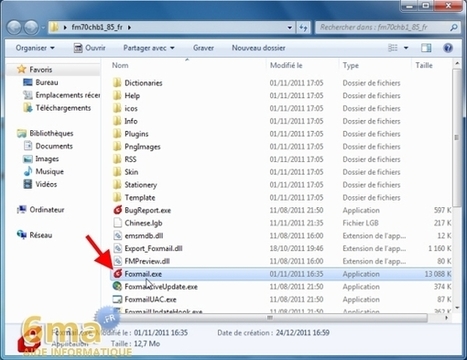Open Téléchargements in the sidebar
Viewport: 467px width, 360px height.
57,108
